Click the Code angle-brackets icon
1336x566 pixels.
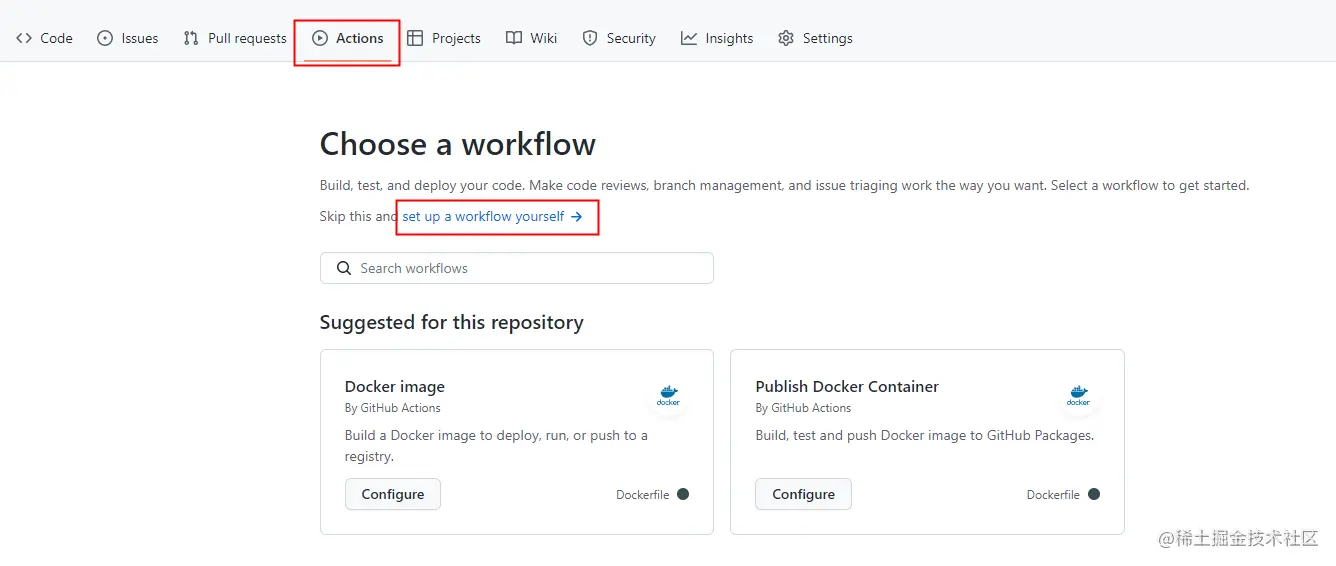24,38
